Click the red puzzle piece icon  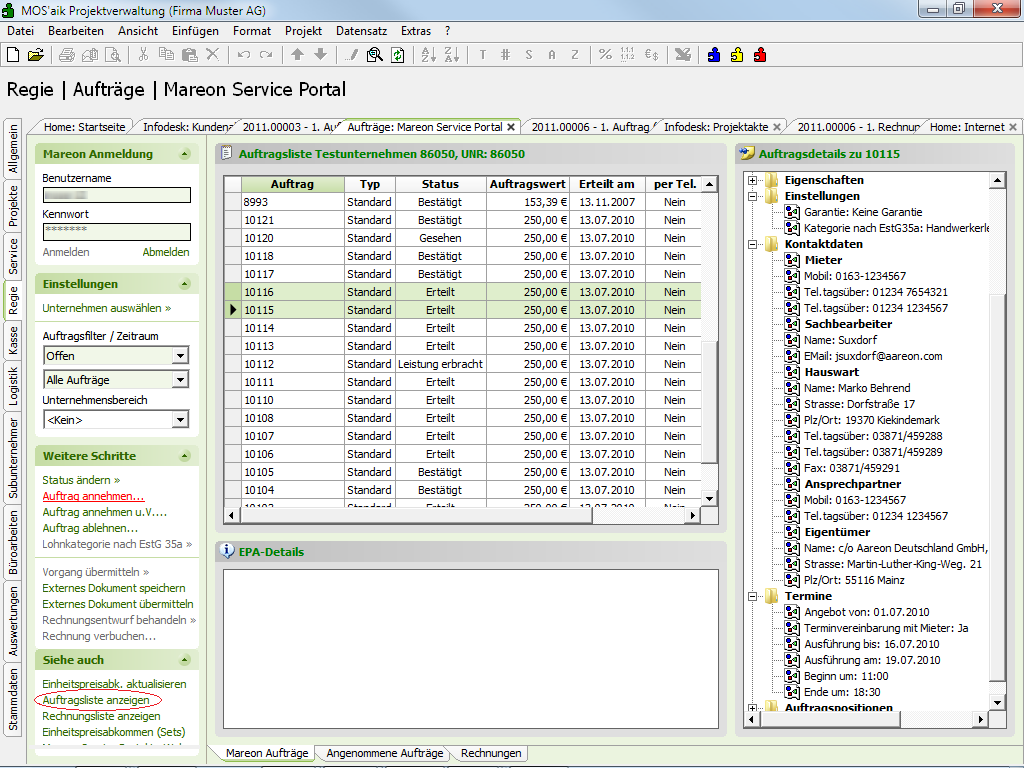point(760,55)
